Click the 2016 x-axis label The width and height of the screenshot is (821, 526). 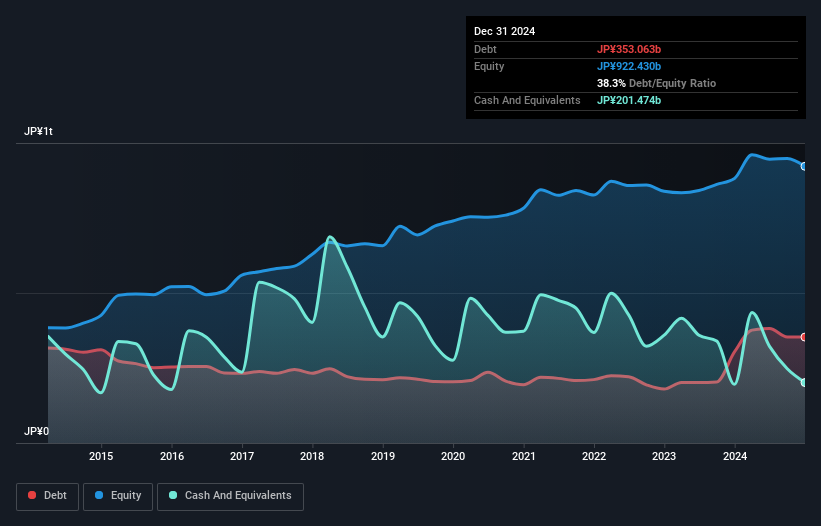pos(172,456)
